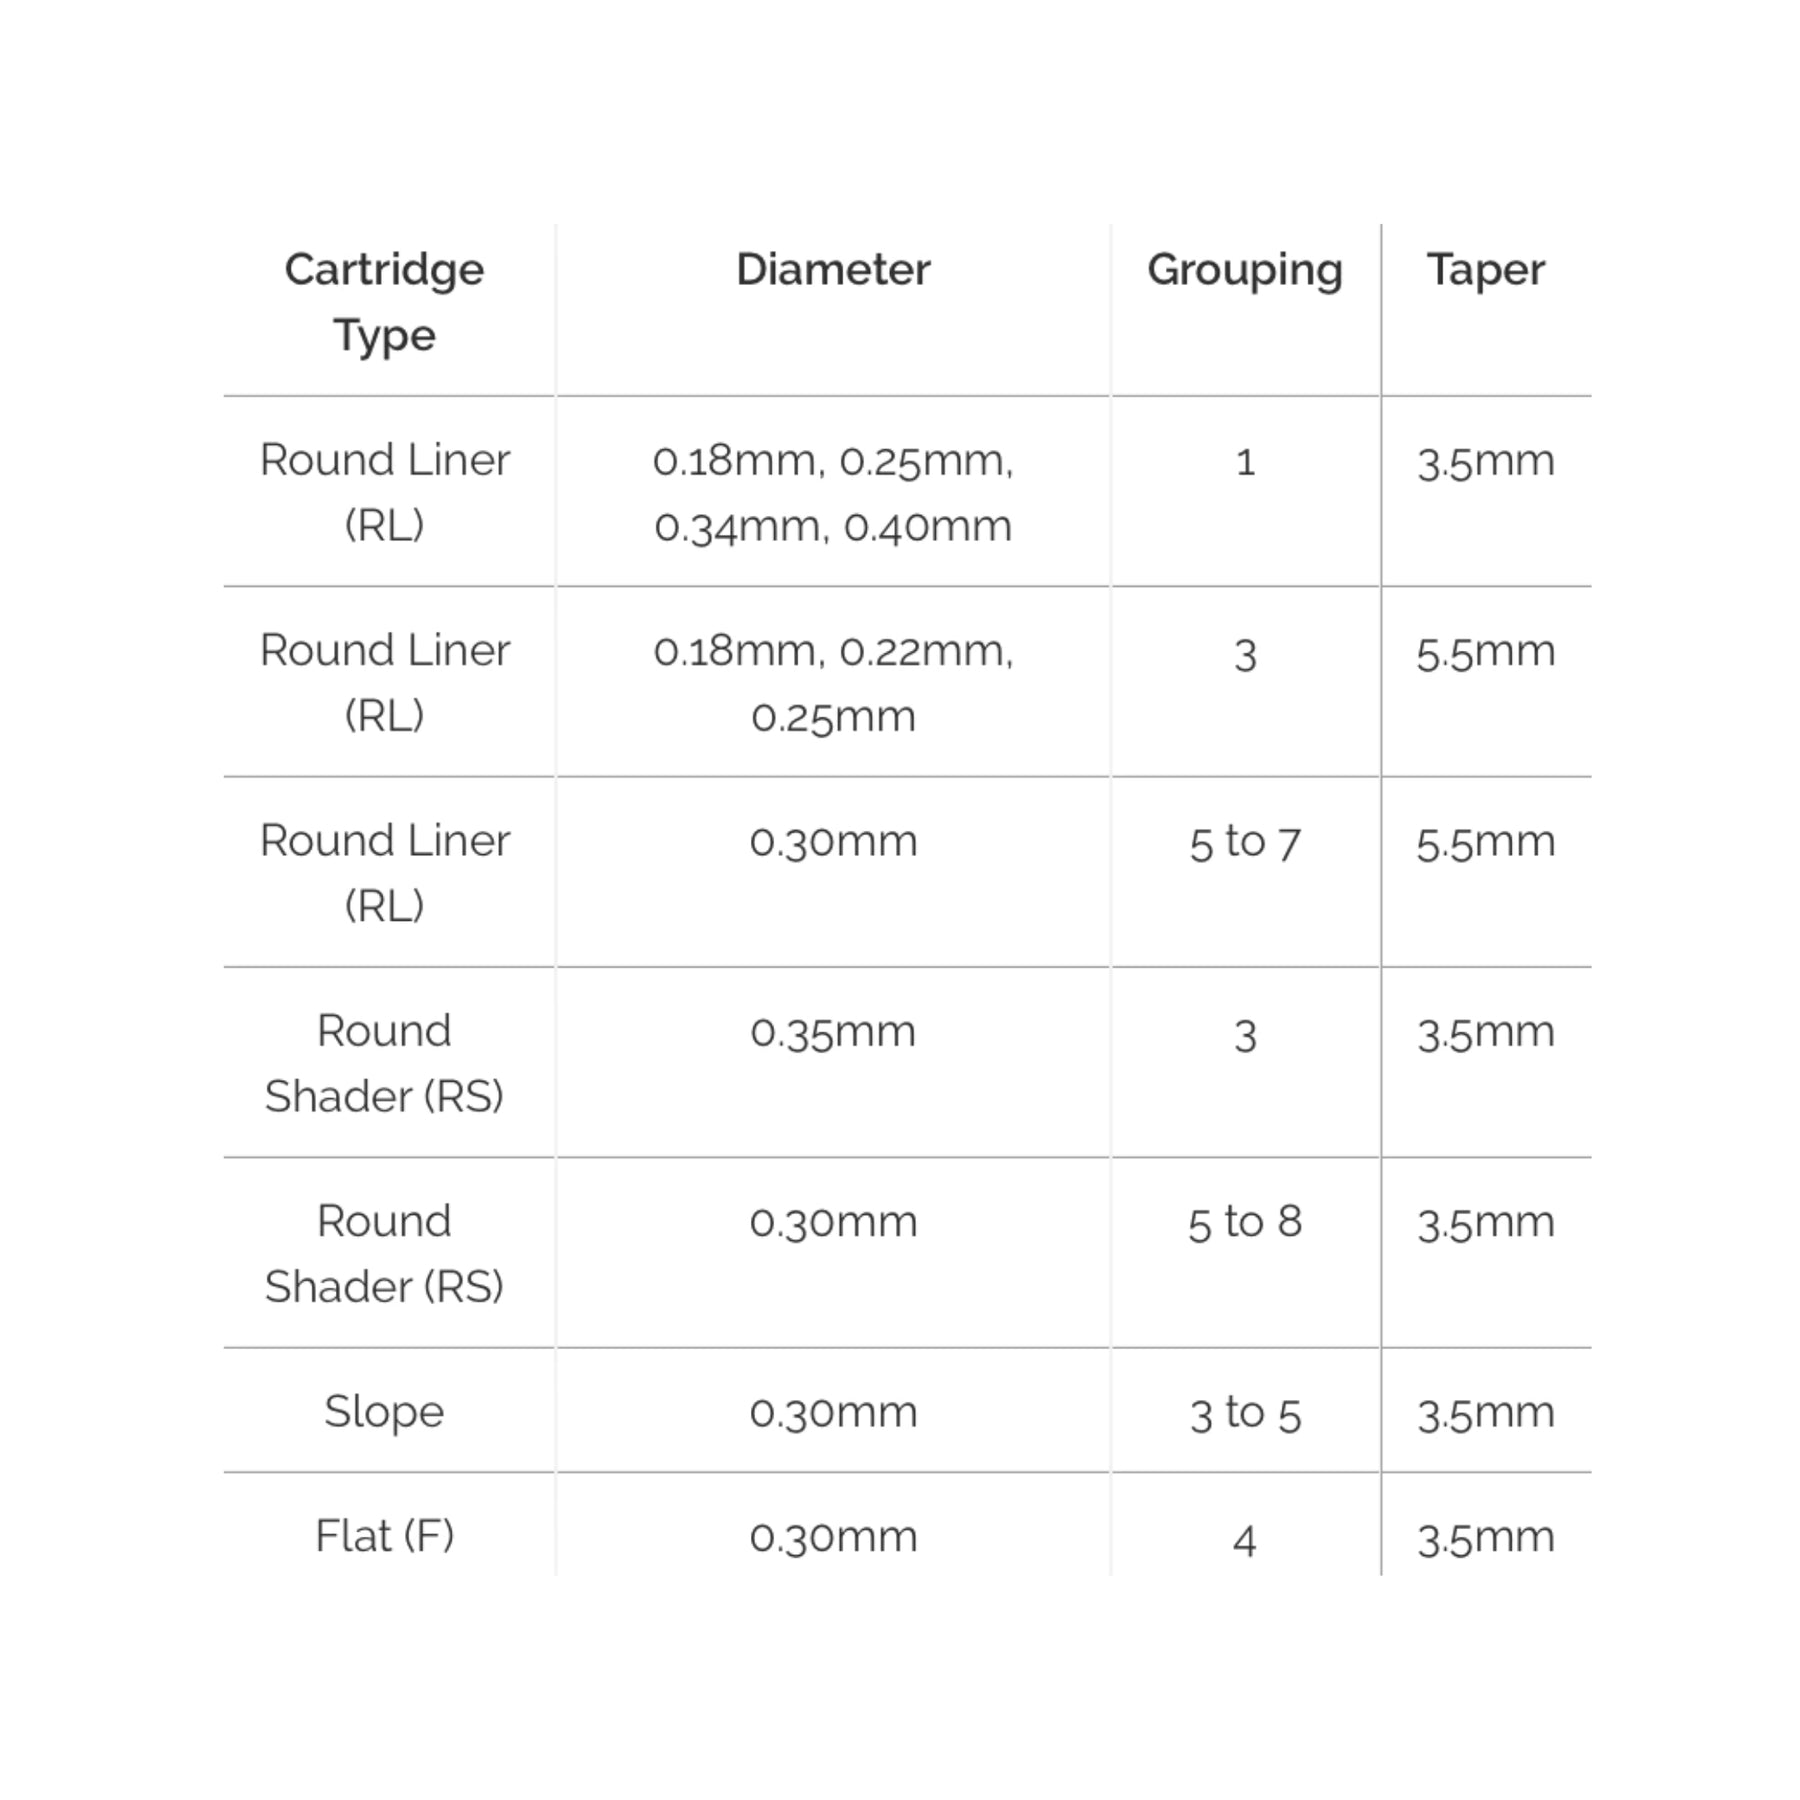Select the grouping value 5 to 7
The width and height of the screenshot is (1800, 1800).
click(1244, 842)
